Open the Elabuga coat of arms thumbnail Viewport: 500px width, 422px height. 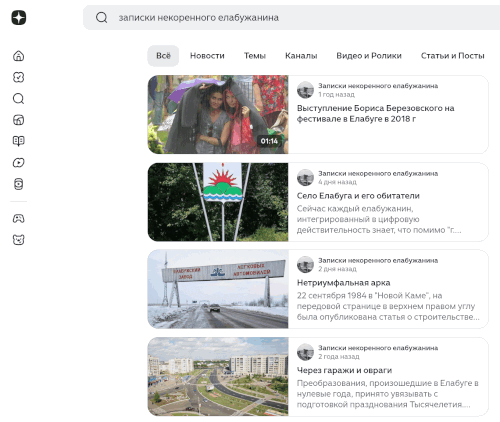click(218, 202)
